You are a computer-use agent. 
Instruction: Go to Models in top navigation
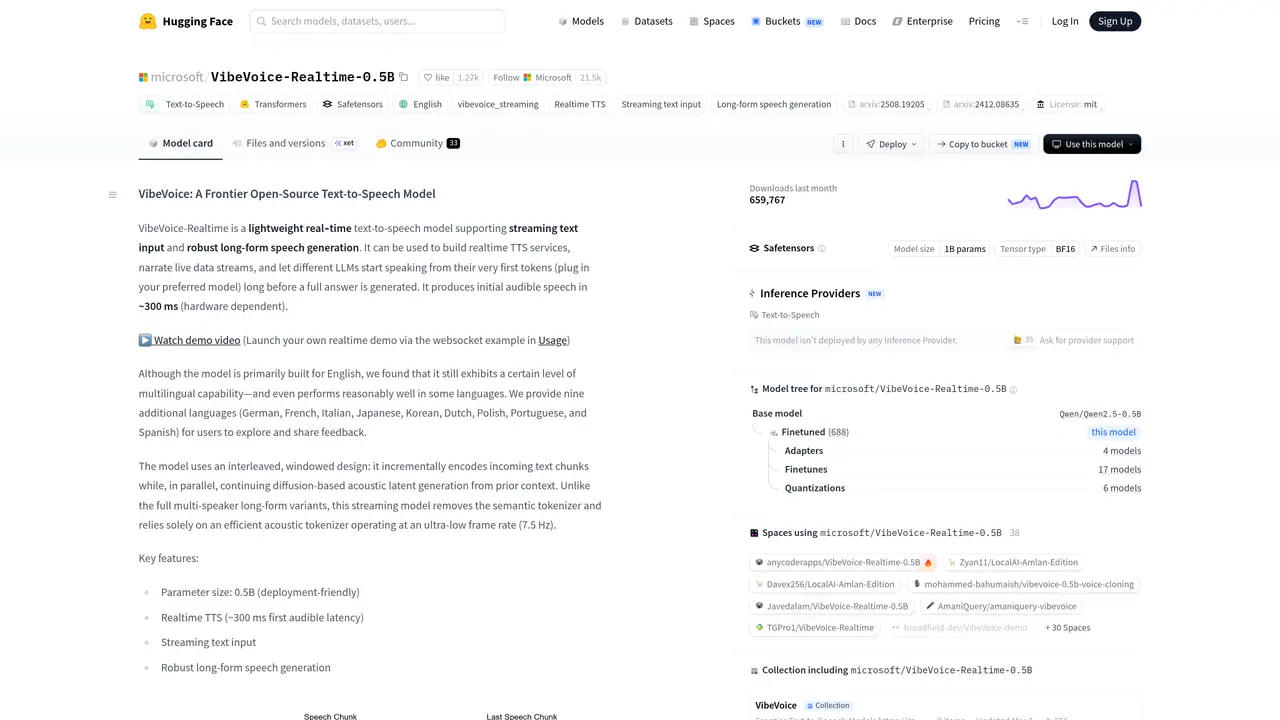(x=581, y=21)
